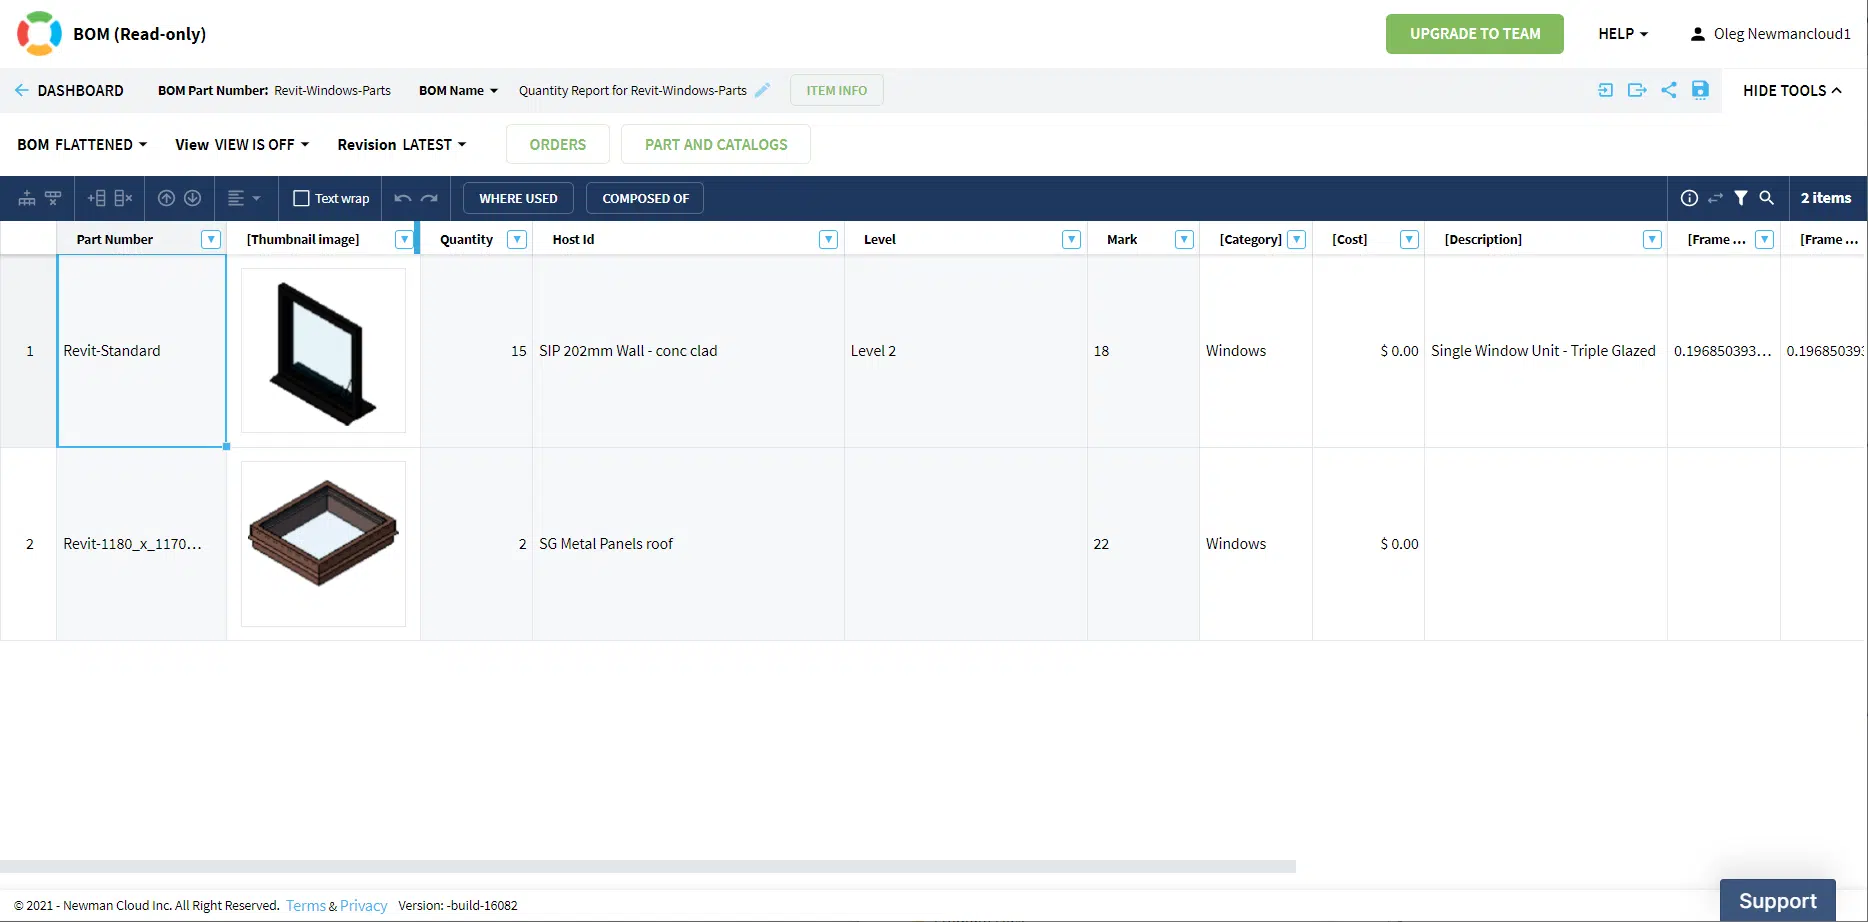This screenshot has width=1868, height=922.
Task: Click the delete row icon in the toolbar
Action: tap(53, 198)
